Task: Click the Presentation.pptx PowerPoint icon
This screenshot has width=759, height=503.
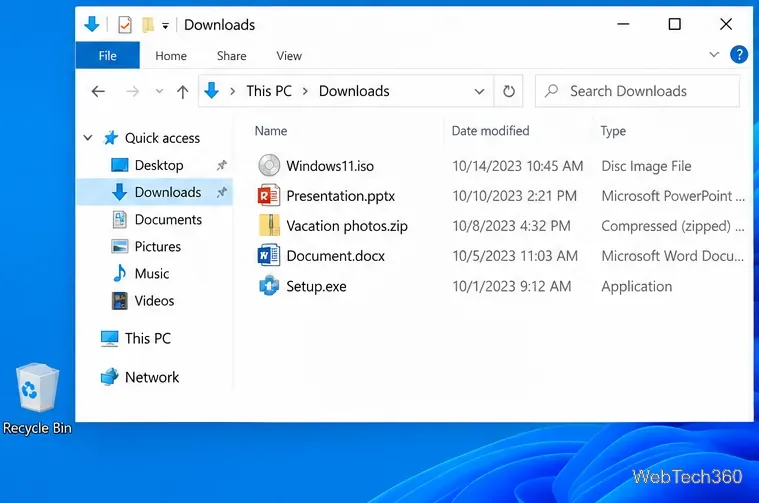Action: [x=269, y=195]
